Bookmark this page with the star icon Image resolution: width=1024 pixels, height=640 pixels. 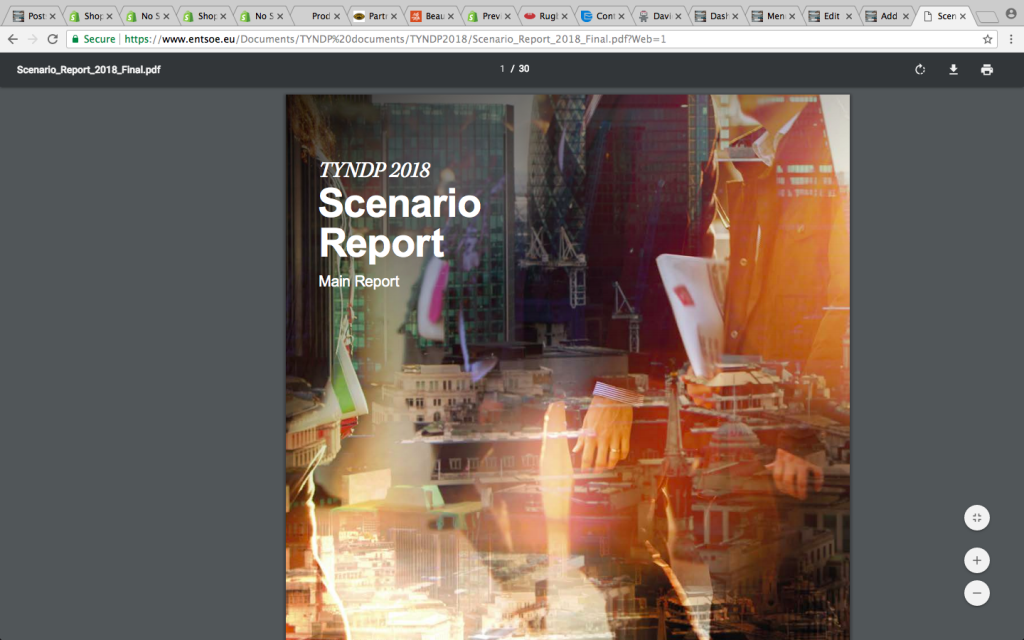[987, 39]
